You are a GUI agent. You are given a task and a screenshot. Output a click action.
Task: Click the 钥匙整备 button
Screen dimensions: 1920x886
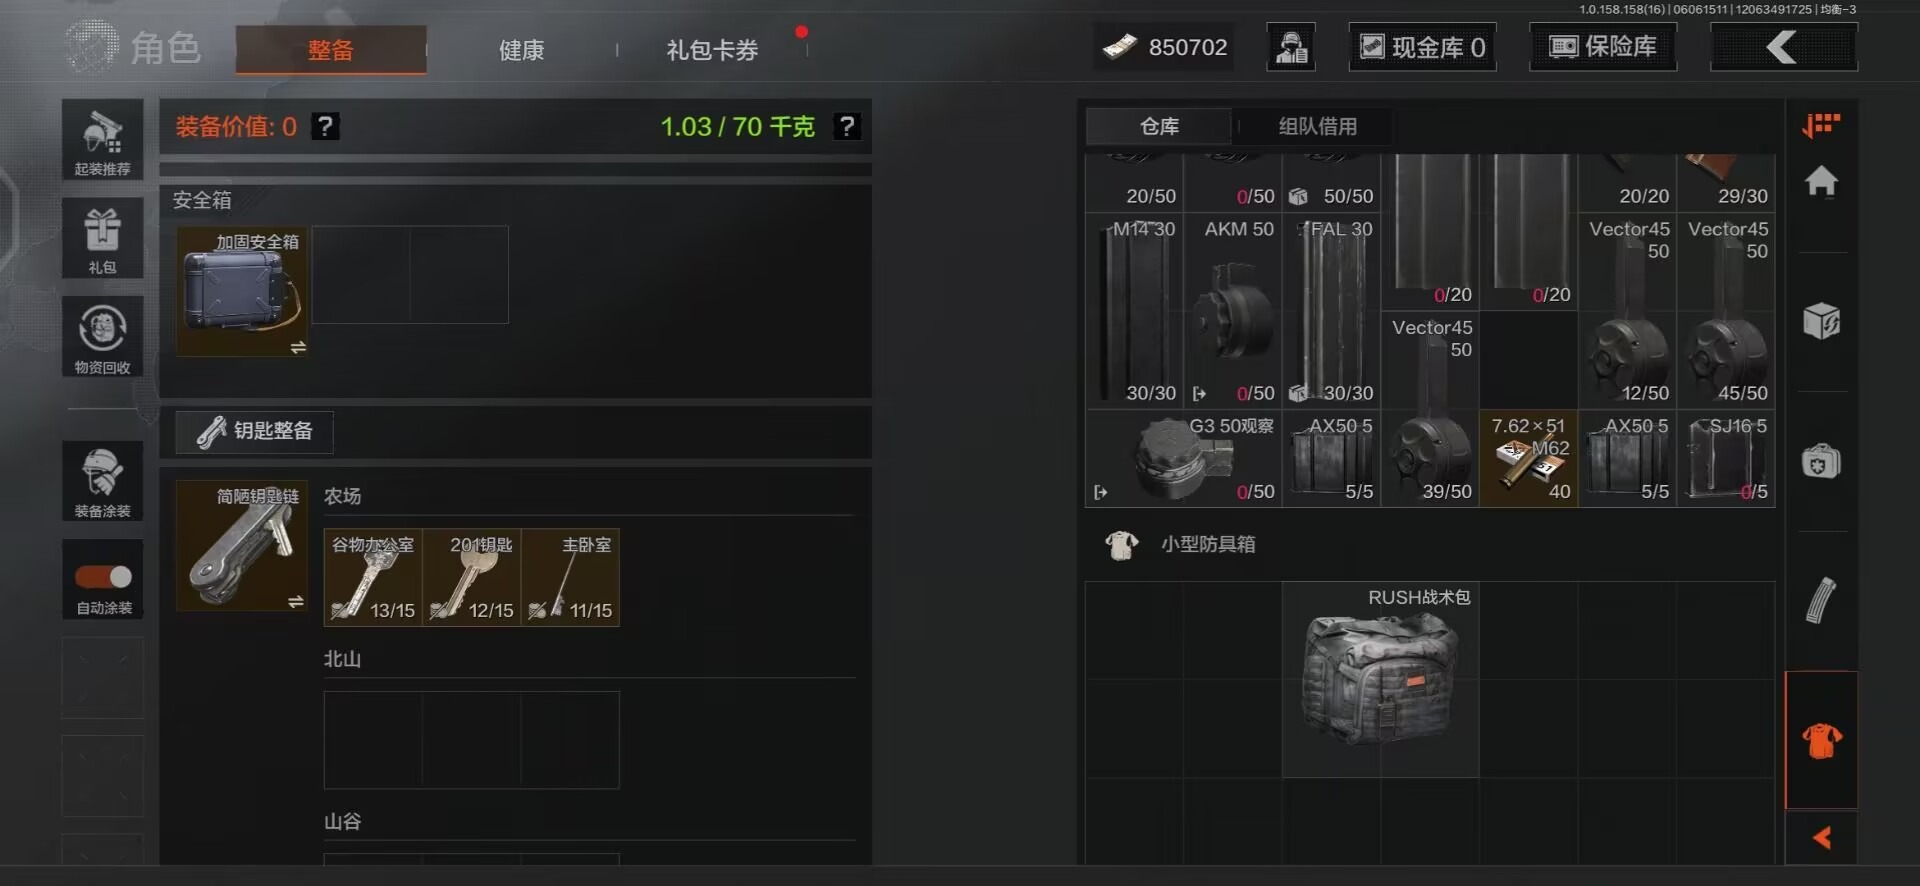pos(254,431)
